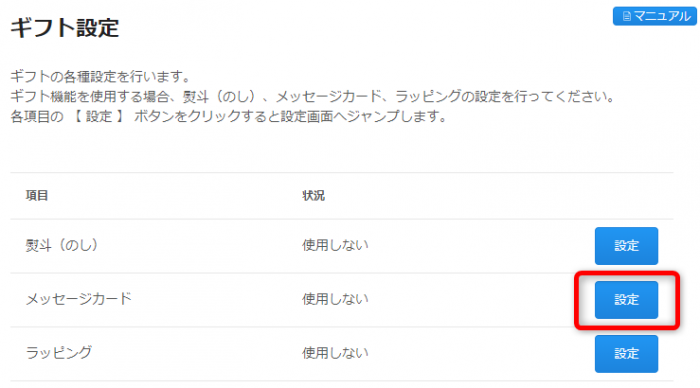700x388 pixels.
Task: Open the マニュアル manual button
Action: coord(654,16)
